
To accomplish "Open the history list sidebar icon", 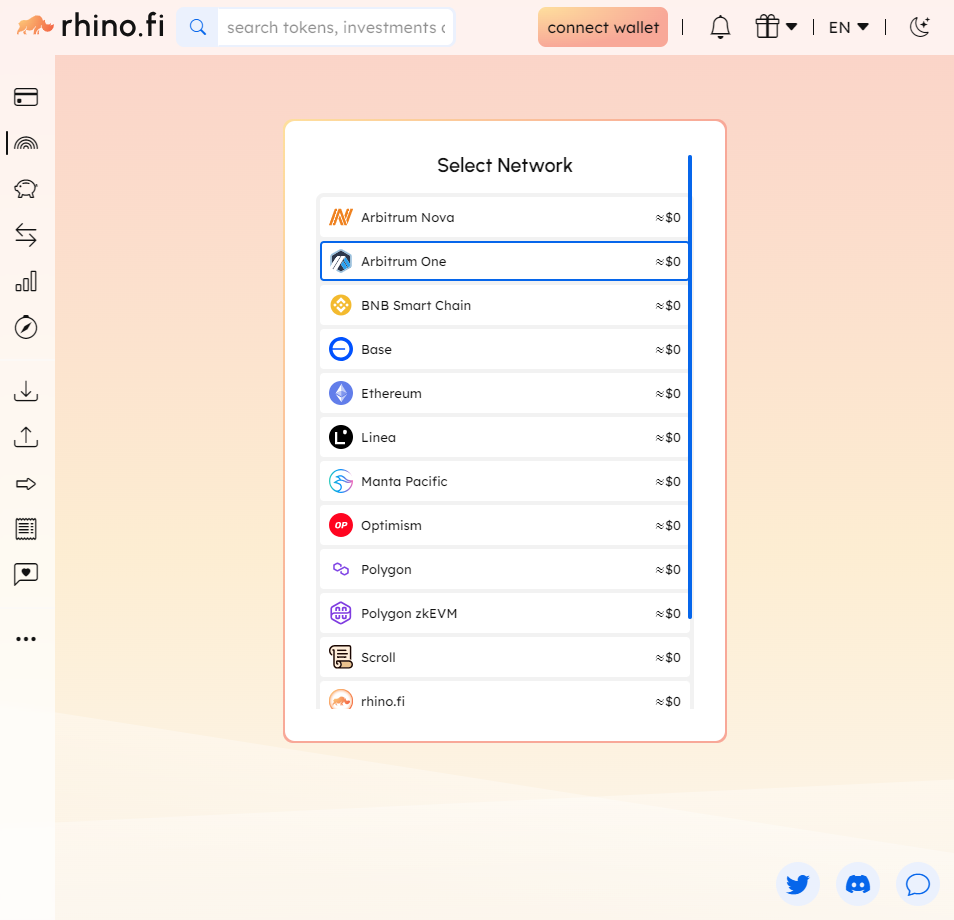I will pos(26,529).
